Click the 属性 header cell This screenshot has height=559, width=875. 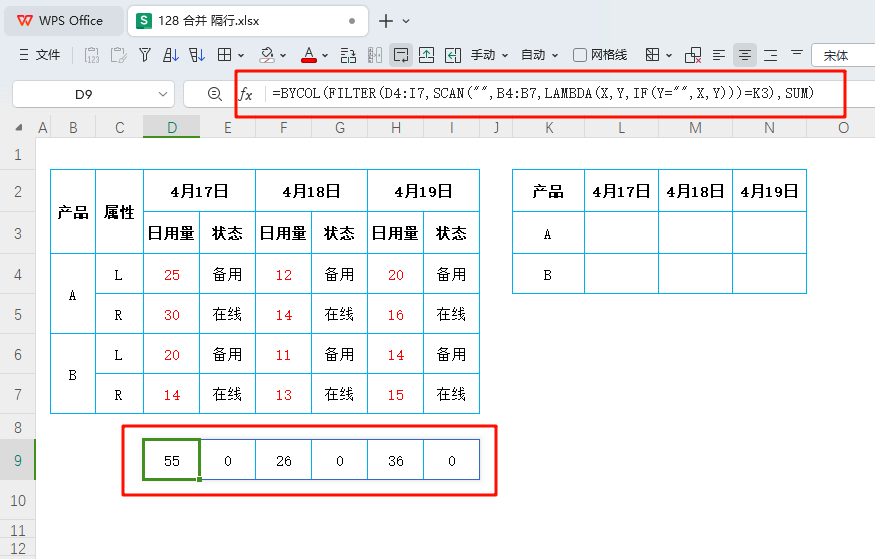[x=119, y=212]
